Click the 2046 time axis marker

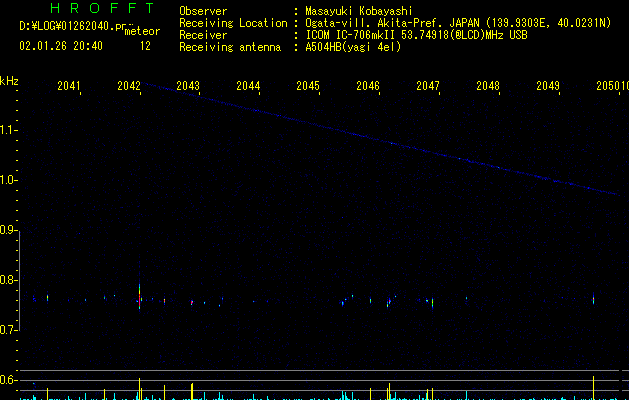click(368, 85)
